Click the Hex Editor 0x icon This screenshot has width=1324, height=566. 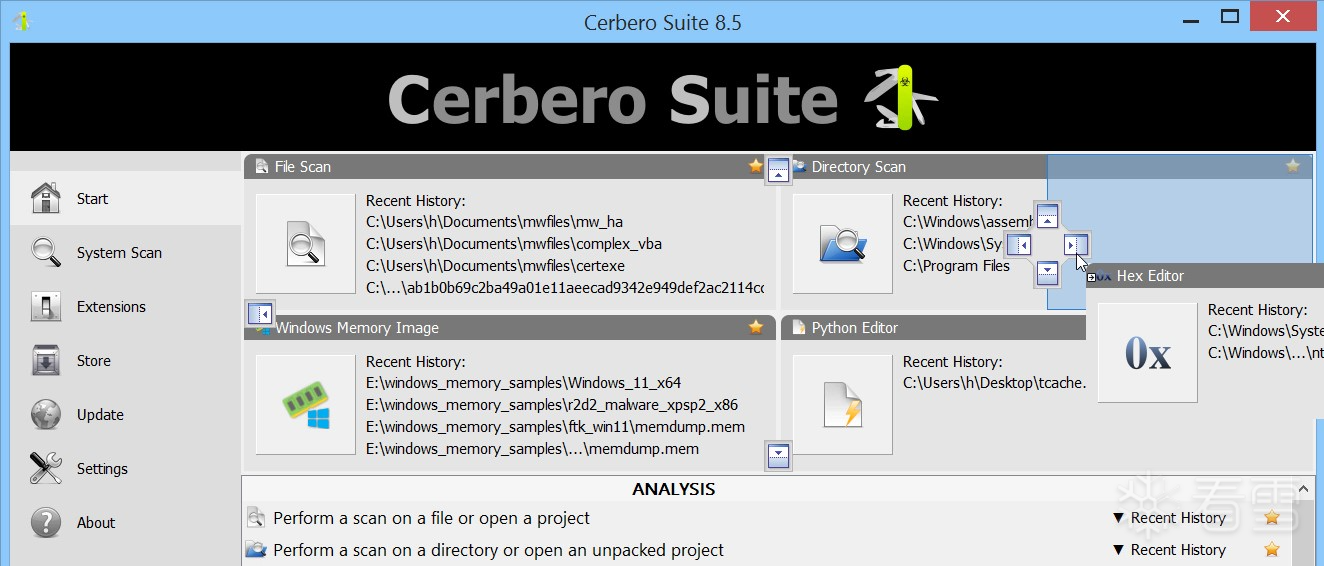[x=1147, y=352]
